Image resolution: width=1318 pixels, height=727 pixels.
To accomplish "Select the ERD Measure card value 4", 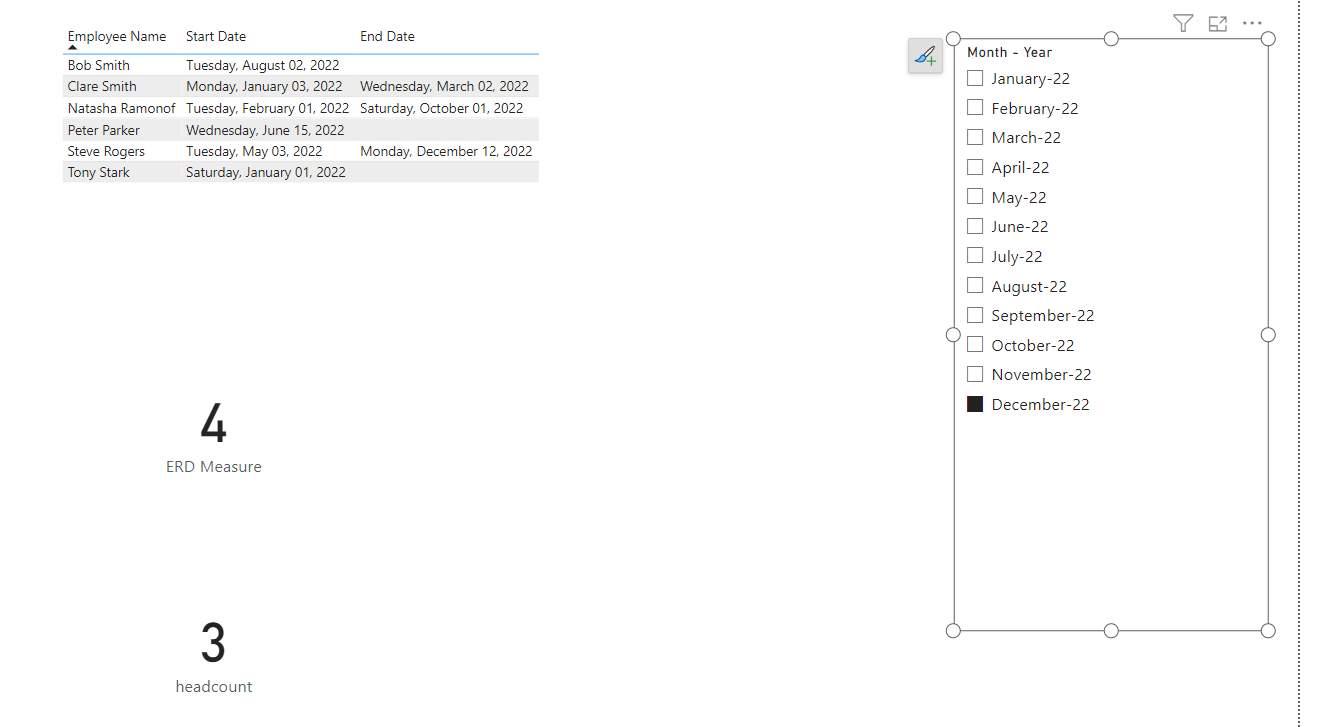I will tap(213, 424).
